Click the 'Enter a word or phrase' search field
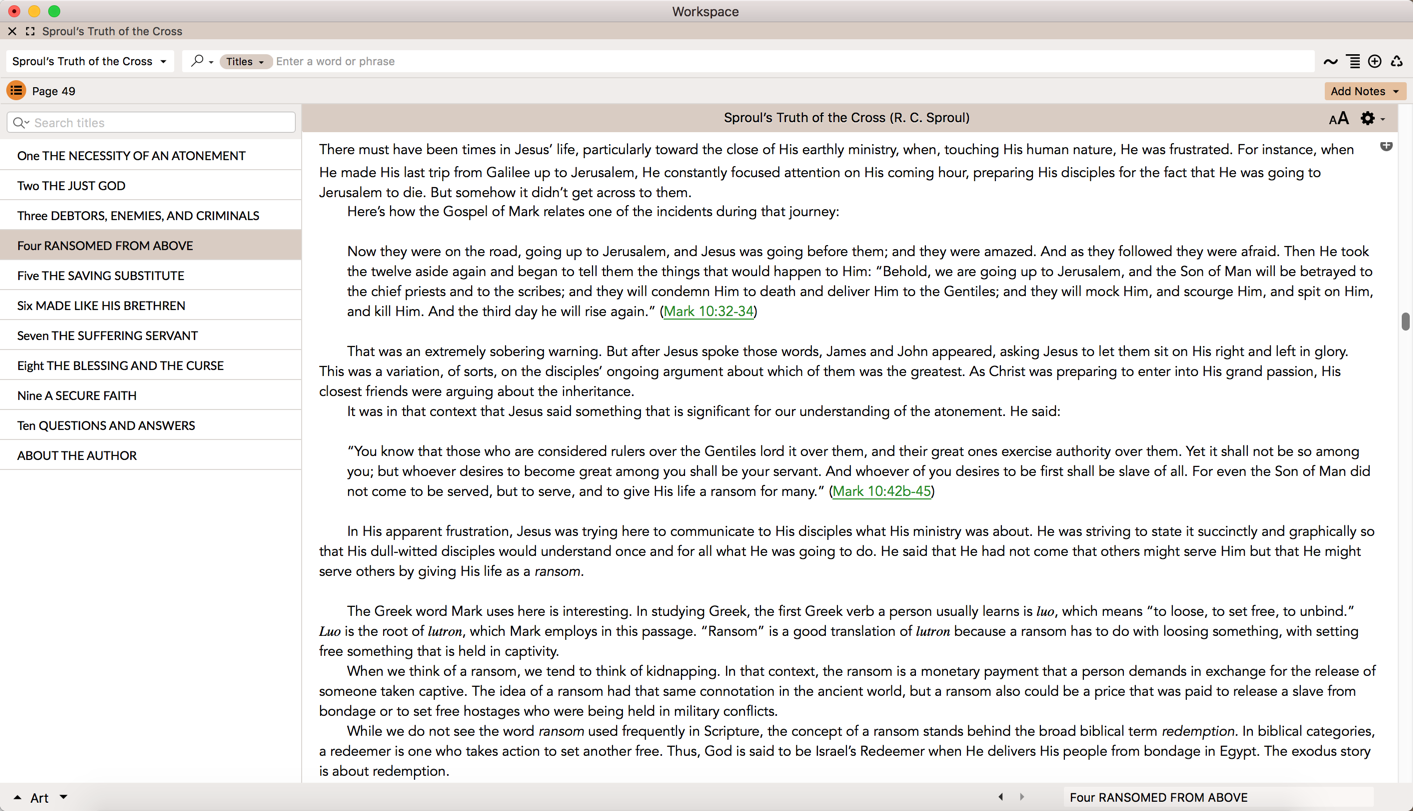1413x811 pixels. 793,61
